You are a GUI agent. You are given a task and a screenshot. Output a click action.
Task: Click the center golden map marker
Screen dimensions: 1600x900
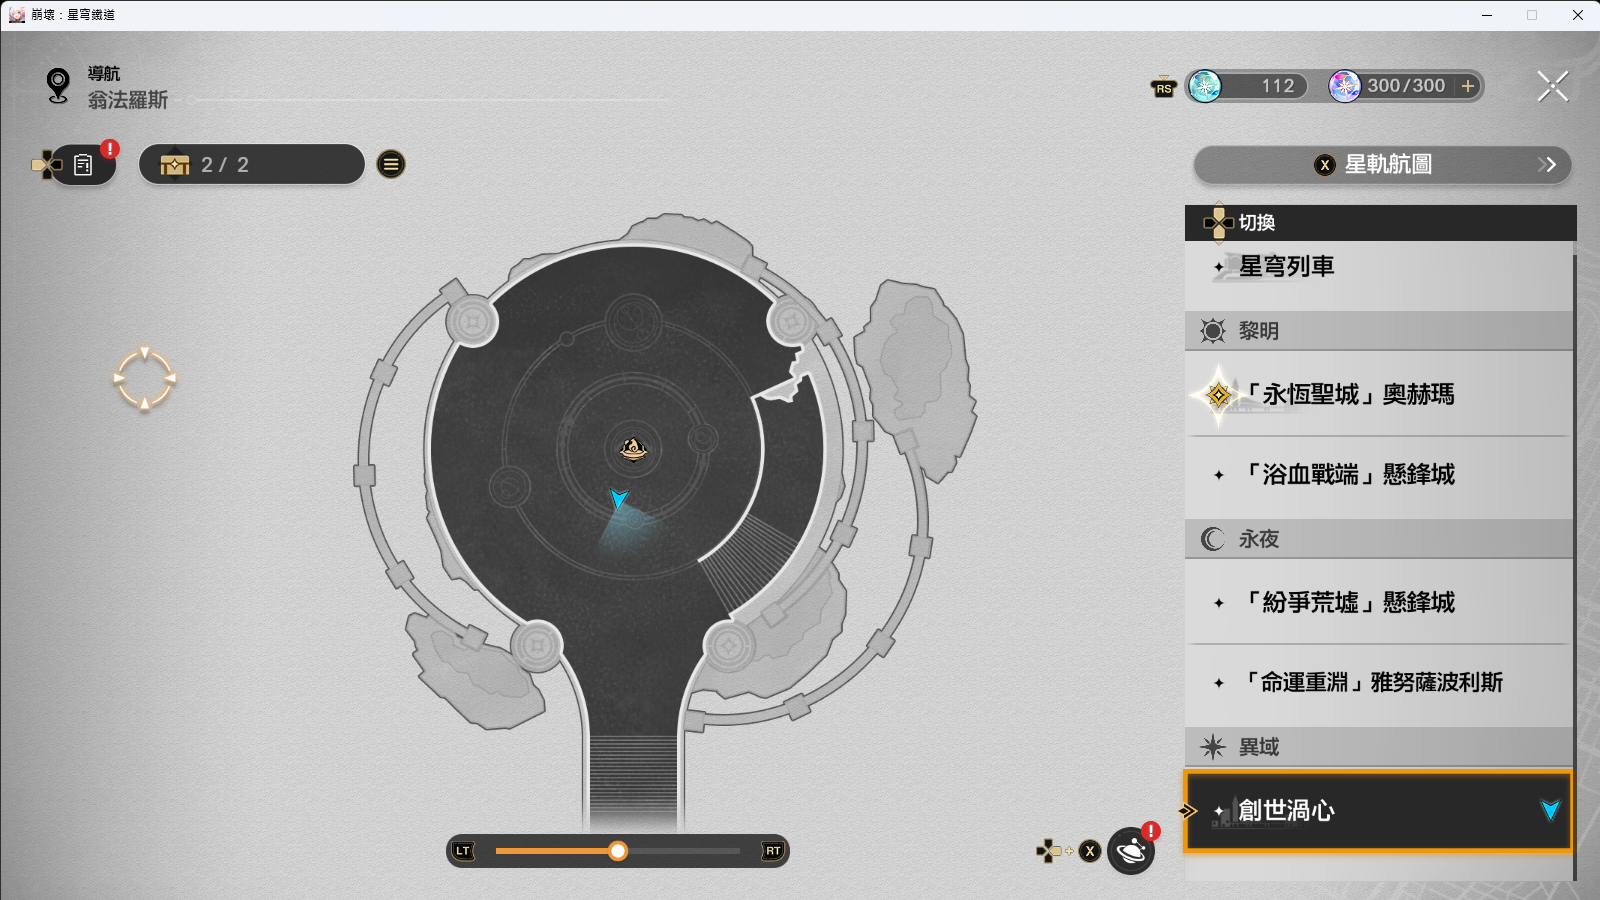pyautogui.click(x=633, y=449)
